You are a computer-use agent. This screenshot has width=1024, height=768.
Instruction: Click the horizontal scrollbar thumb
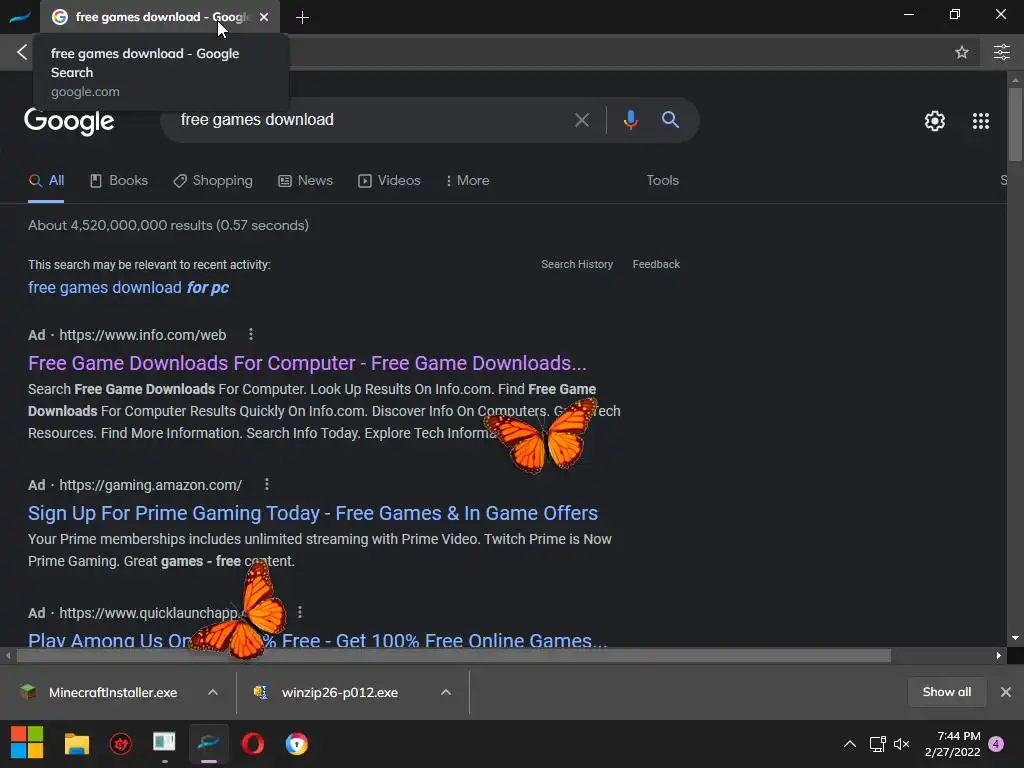[x=453, y=656]
